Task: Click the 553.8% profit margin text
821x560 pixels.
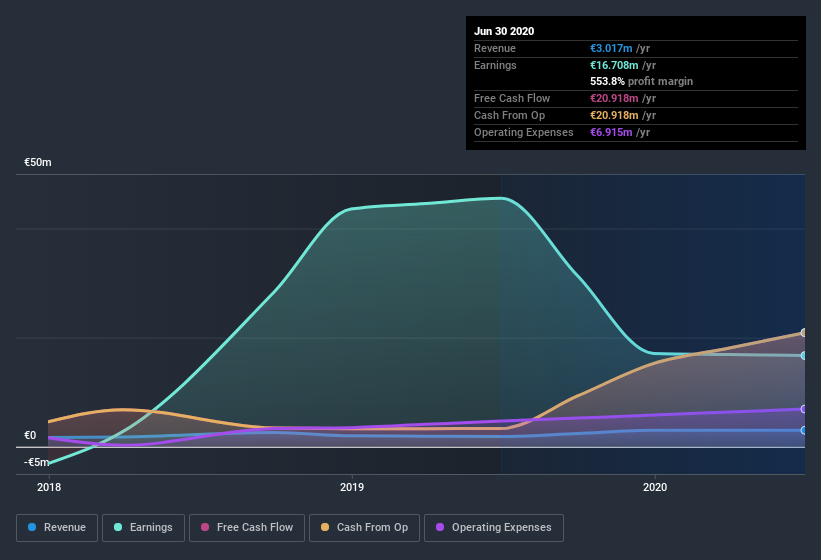Action: click(x=641, y=82)
